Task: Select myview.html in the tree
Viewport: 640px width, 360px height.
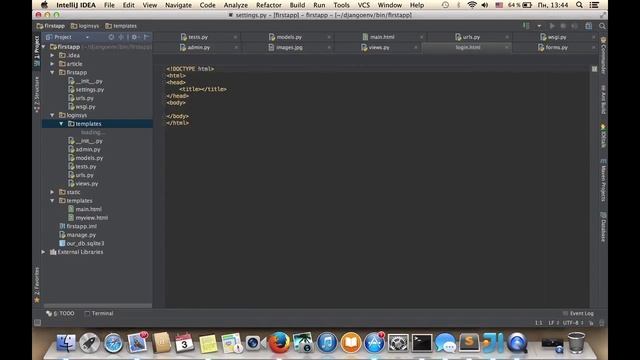Action: tap(88, 218)
